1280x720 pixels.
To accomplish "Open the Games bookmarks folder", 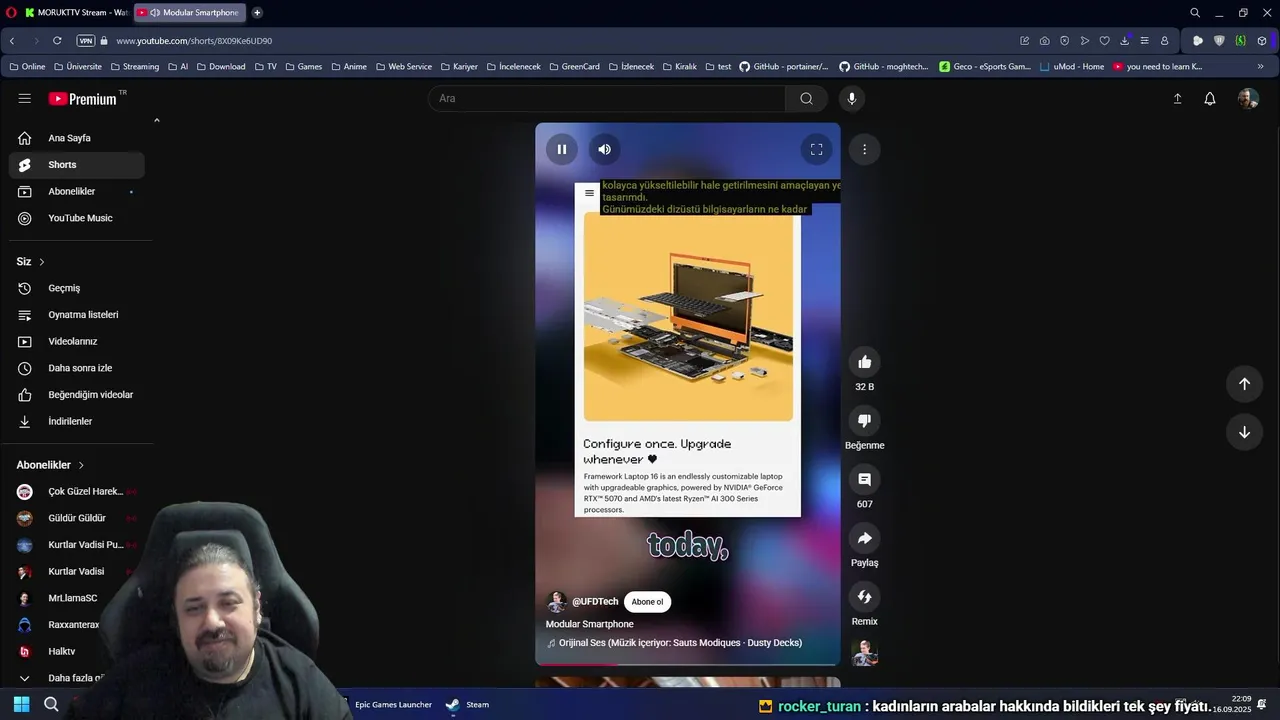I will click(x=304, y=67).
